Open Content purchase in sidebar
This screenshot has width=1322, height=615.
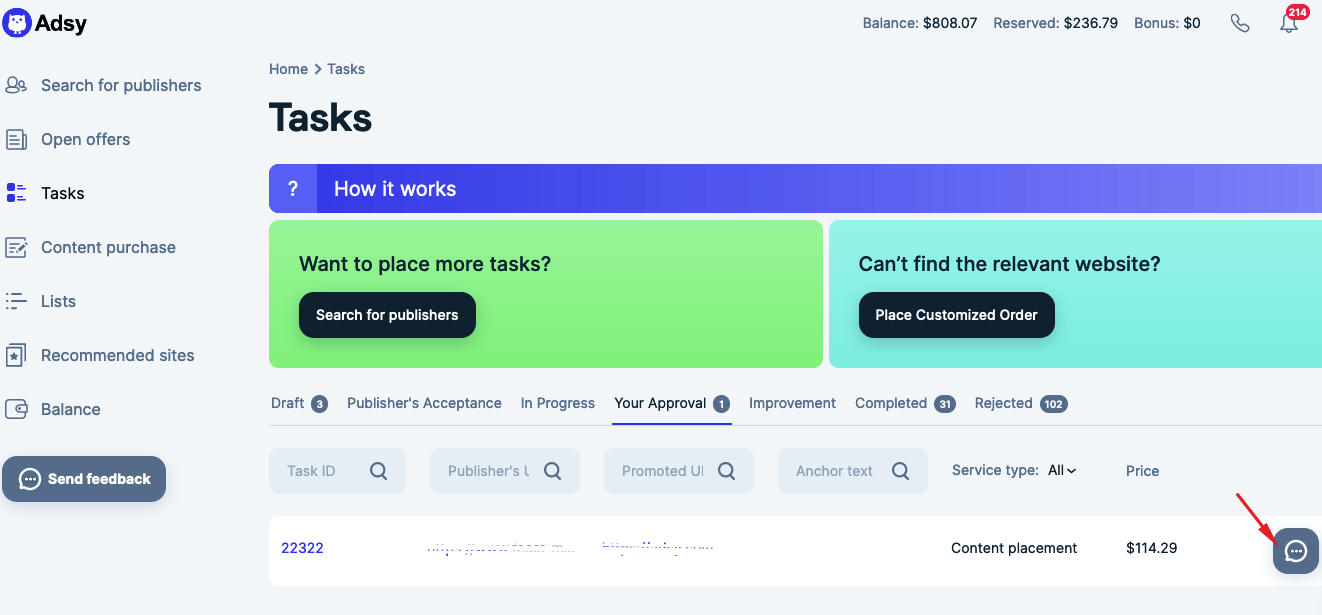coord(108,247)
